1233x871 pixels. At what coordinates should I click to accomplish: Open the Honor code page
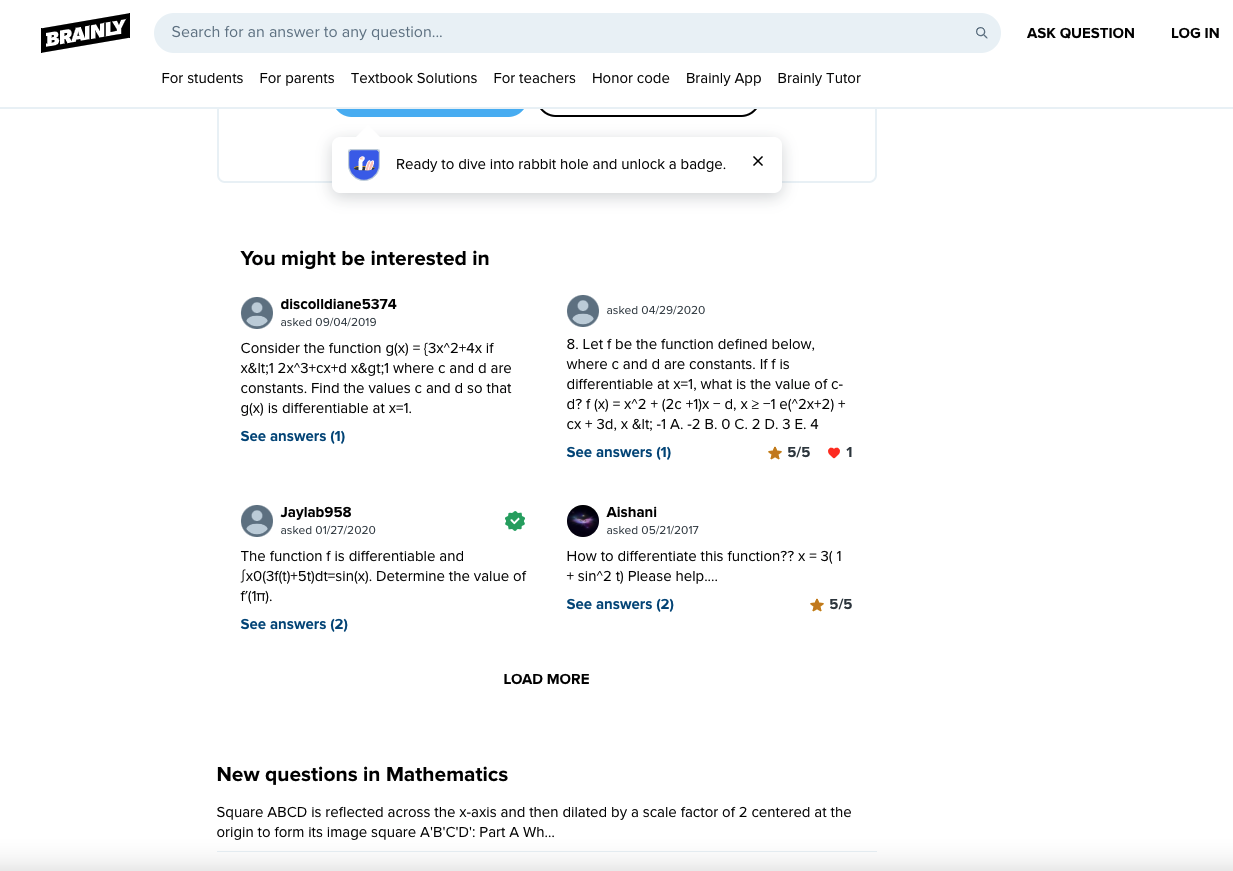[x=630, y=78]
